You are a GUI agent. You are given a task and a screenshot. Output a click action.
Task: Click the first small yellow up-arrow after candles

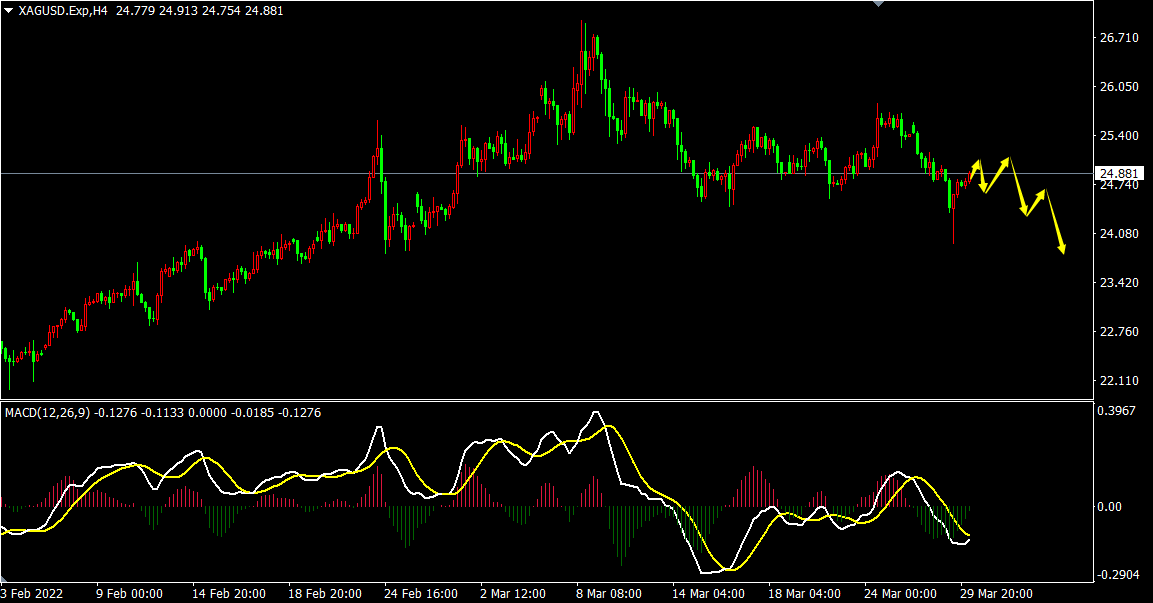977,164
